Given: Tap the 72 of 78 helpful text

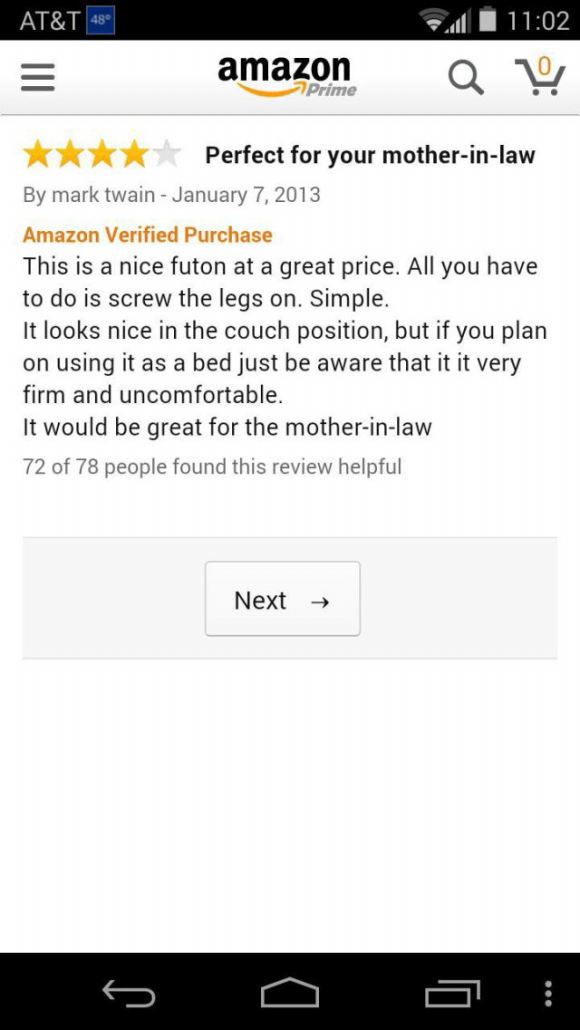Looking at the screenshot, I should pyautogui.click(x=212, y=467).
